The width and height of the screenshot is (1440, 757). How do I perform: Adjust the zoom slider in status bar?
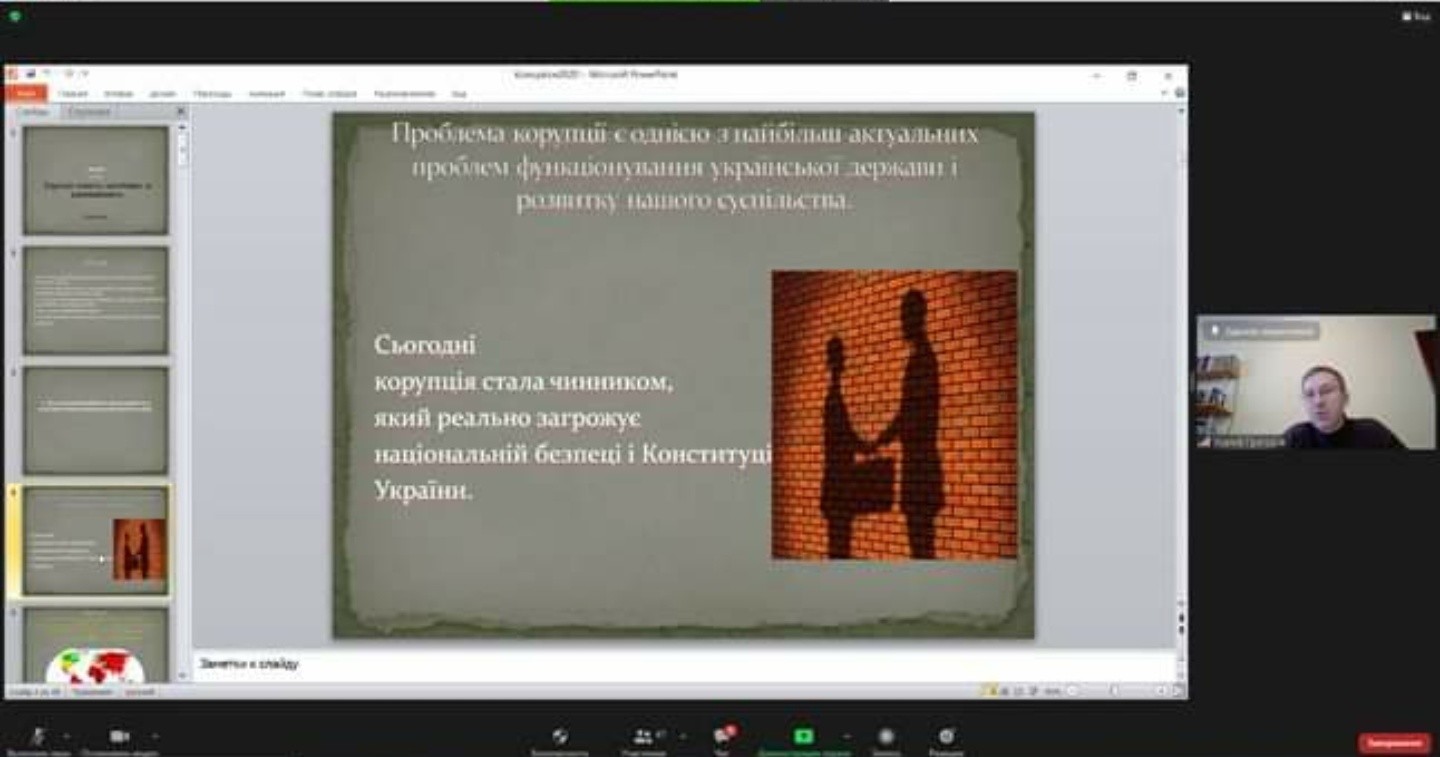pos(1114,691)
